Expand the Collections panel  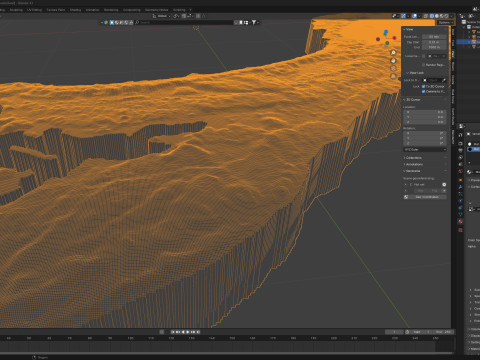click(425, 158)
